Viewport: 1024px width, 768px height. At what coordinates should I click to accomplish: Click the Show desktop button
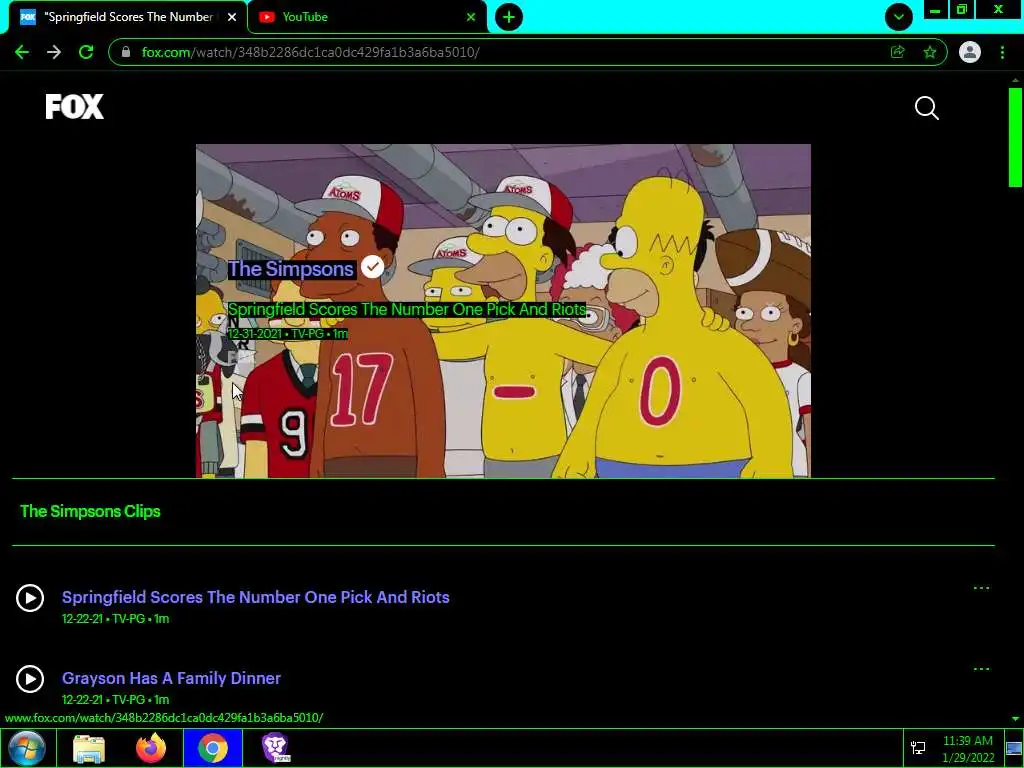(1014, 748)
